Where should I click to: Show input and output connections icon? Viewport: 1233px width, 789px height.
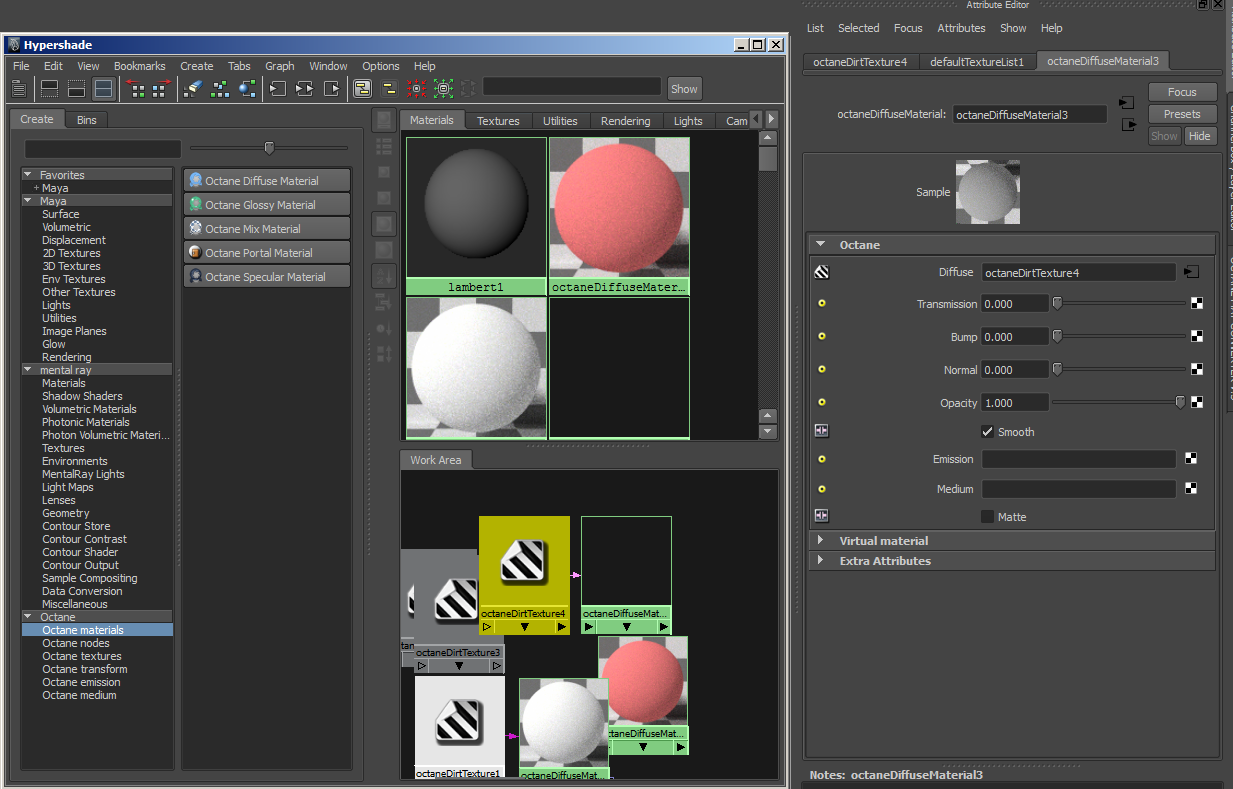point(304,89)
